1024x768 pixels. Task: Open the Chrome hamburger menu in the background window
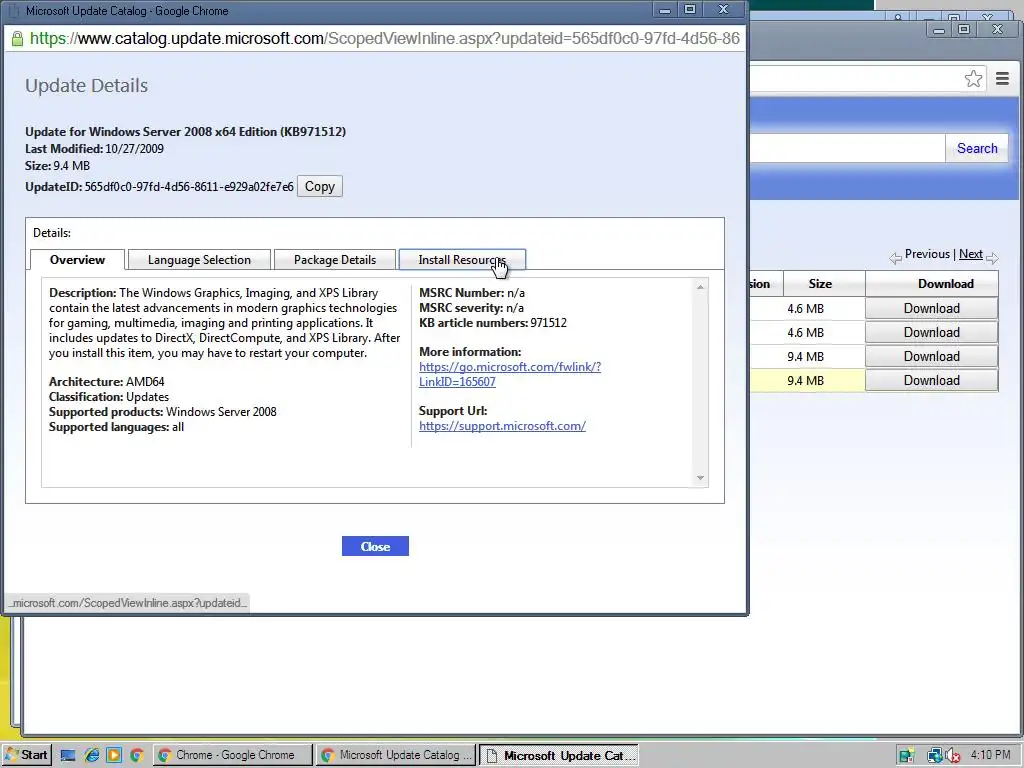click(1002, 79)
